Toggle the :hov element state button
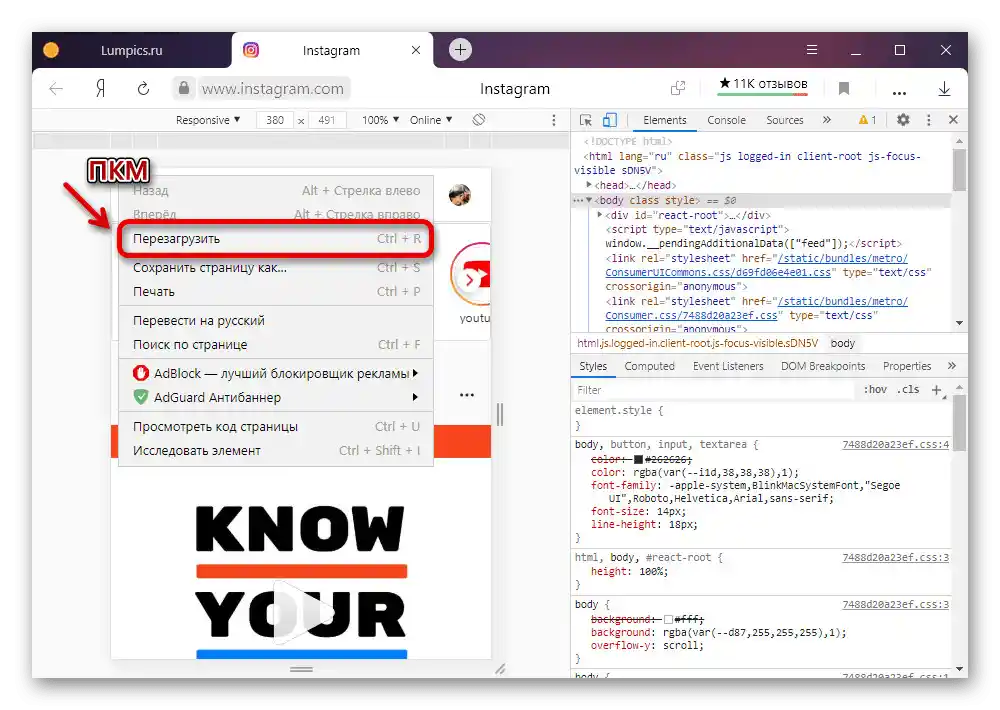This screenshot has width=1000, height=710. [x=875, y=389]
